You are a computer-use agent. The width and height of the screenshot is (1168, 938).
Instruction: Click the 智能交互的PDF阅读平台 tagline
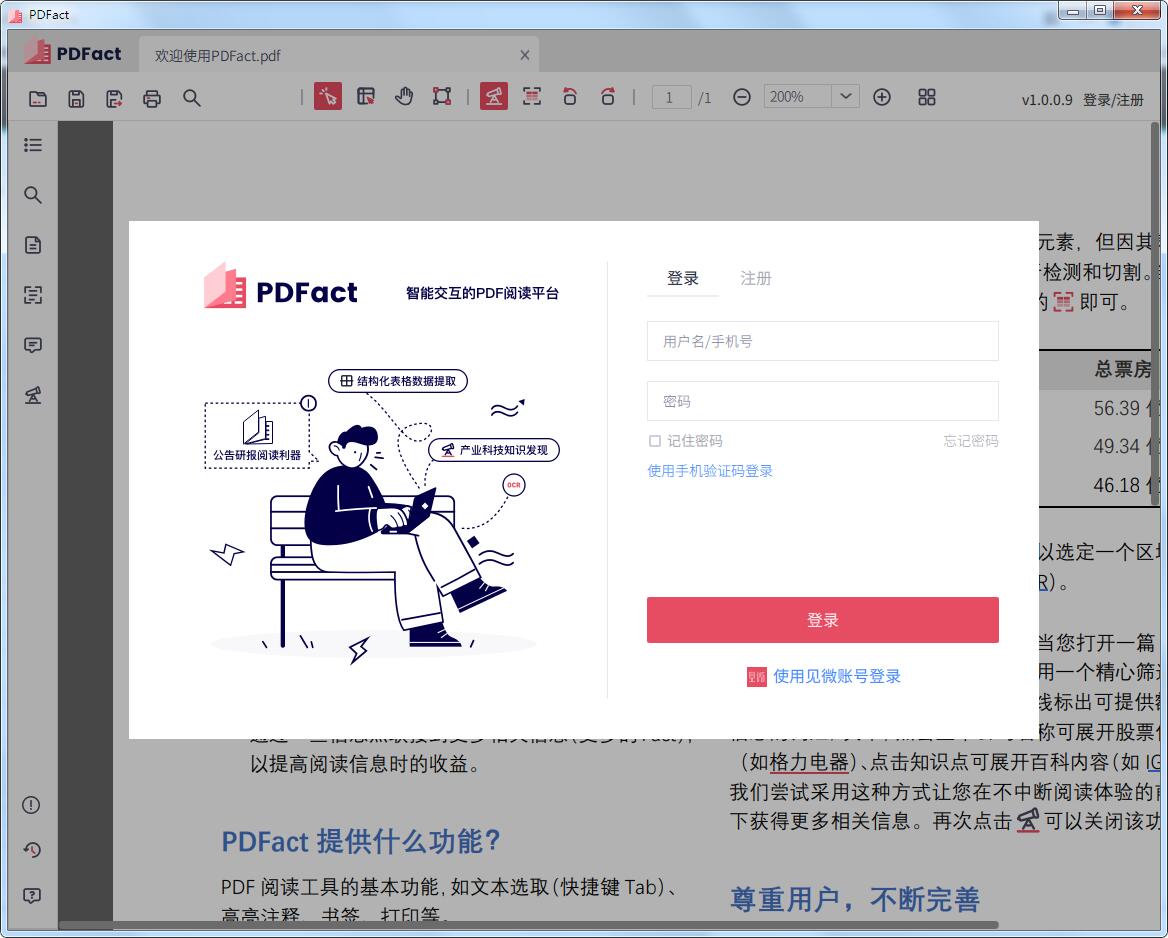point(482,293)
